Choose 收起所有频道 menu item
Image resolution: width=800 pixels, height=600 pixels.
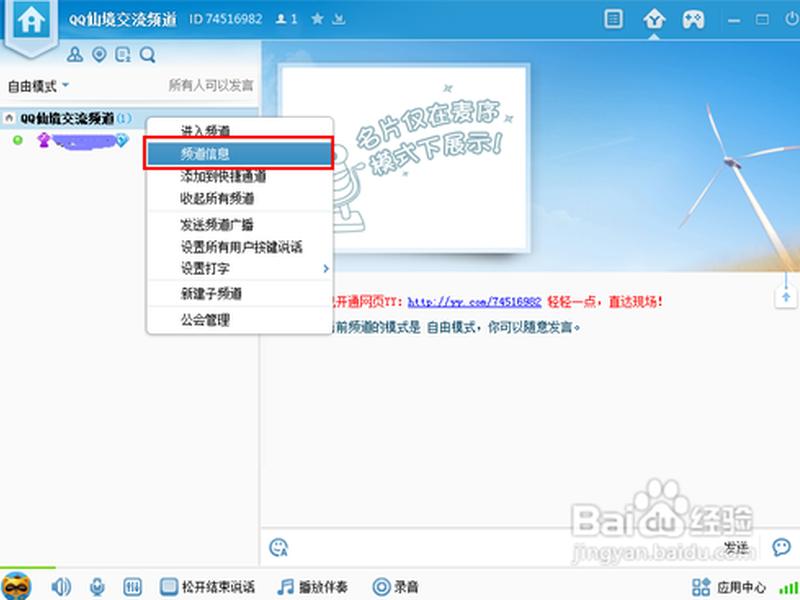240,198
